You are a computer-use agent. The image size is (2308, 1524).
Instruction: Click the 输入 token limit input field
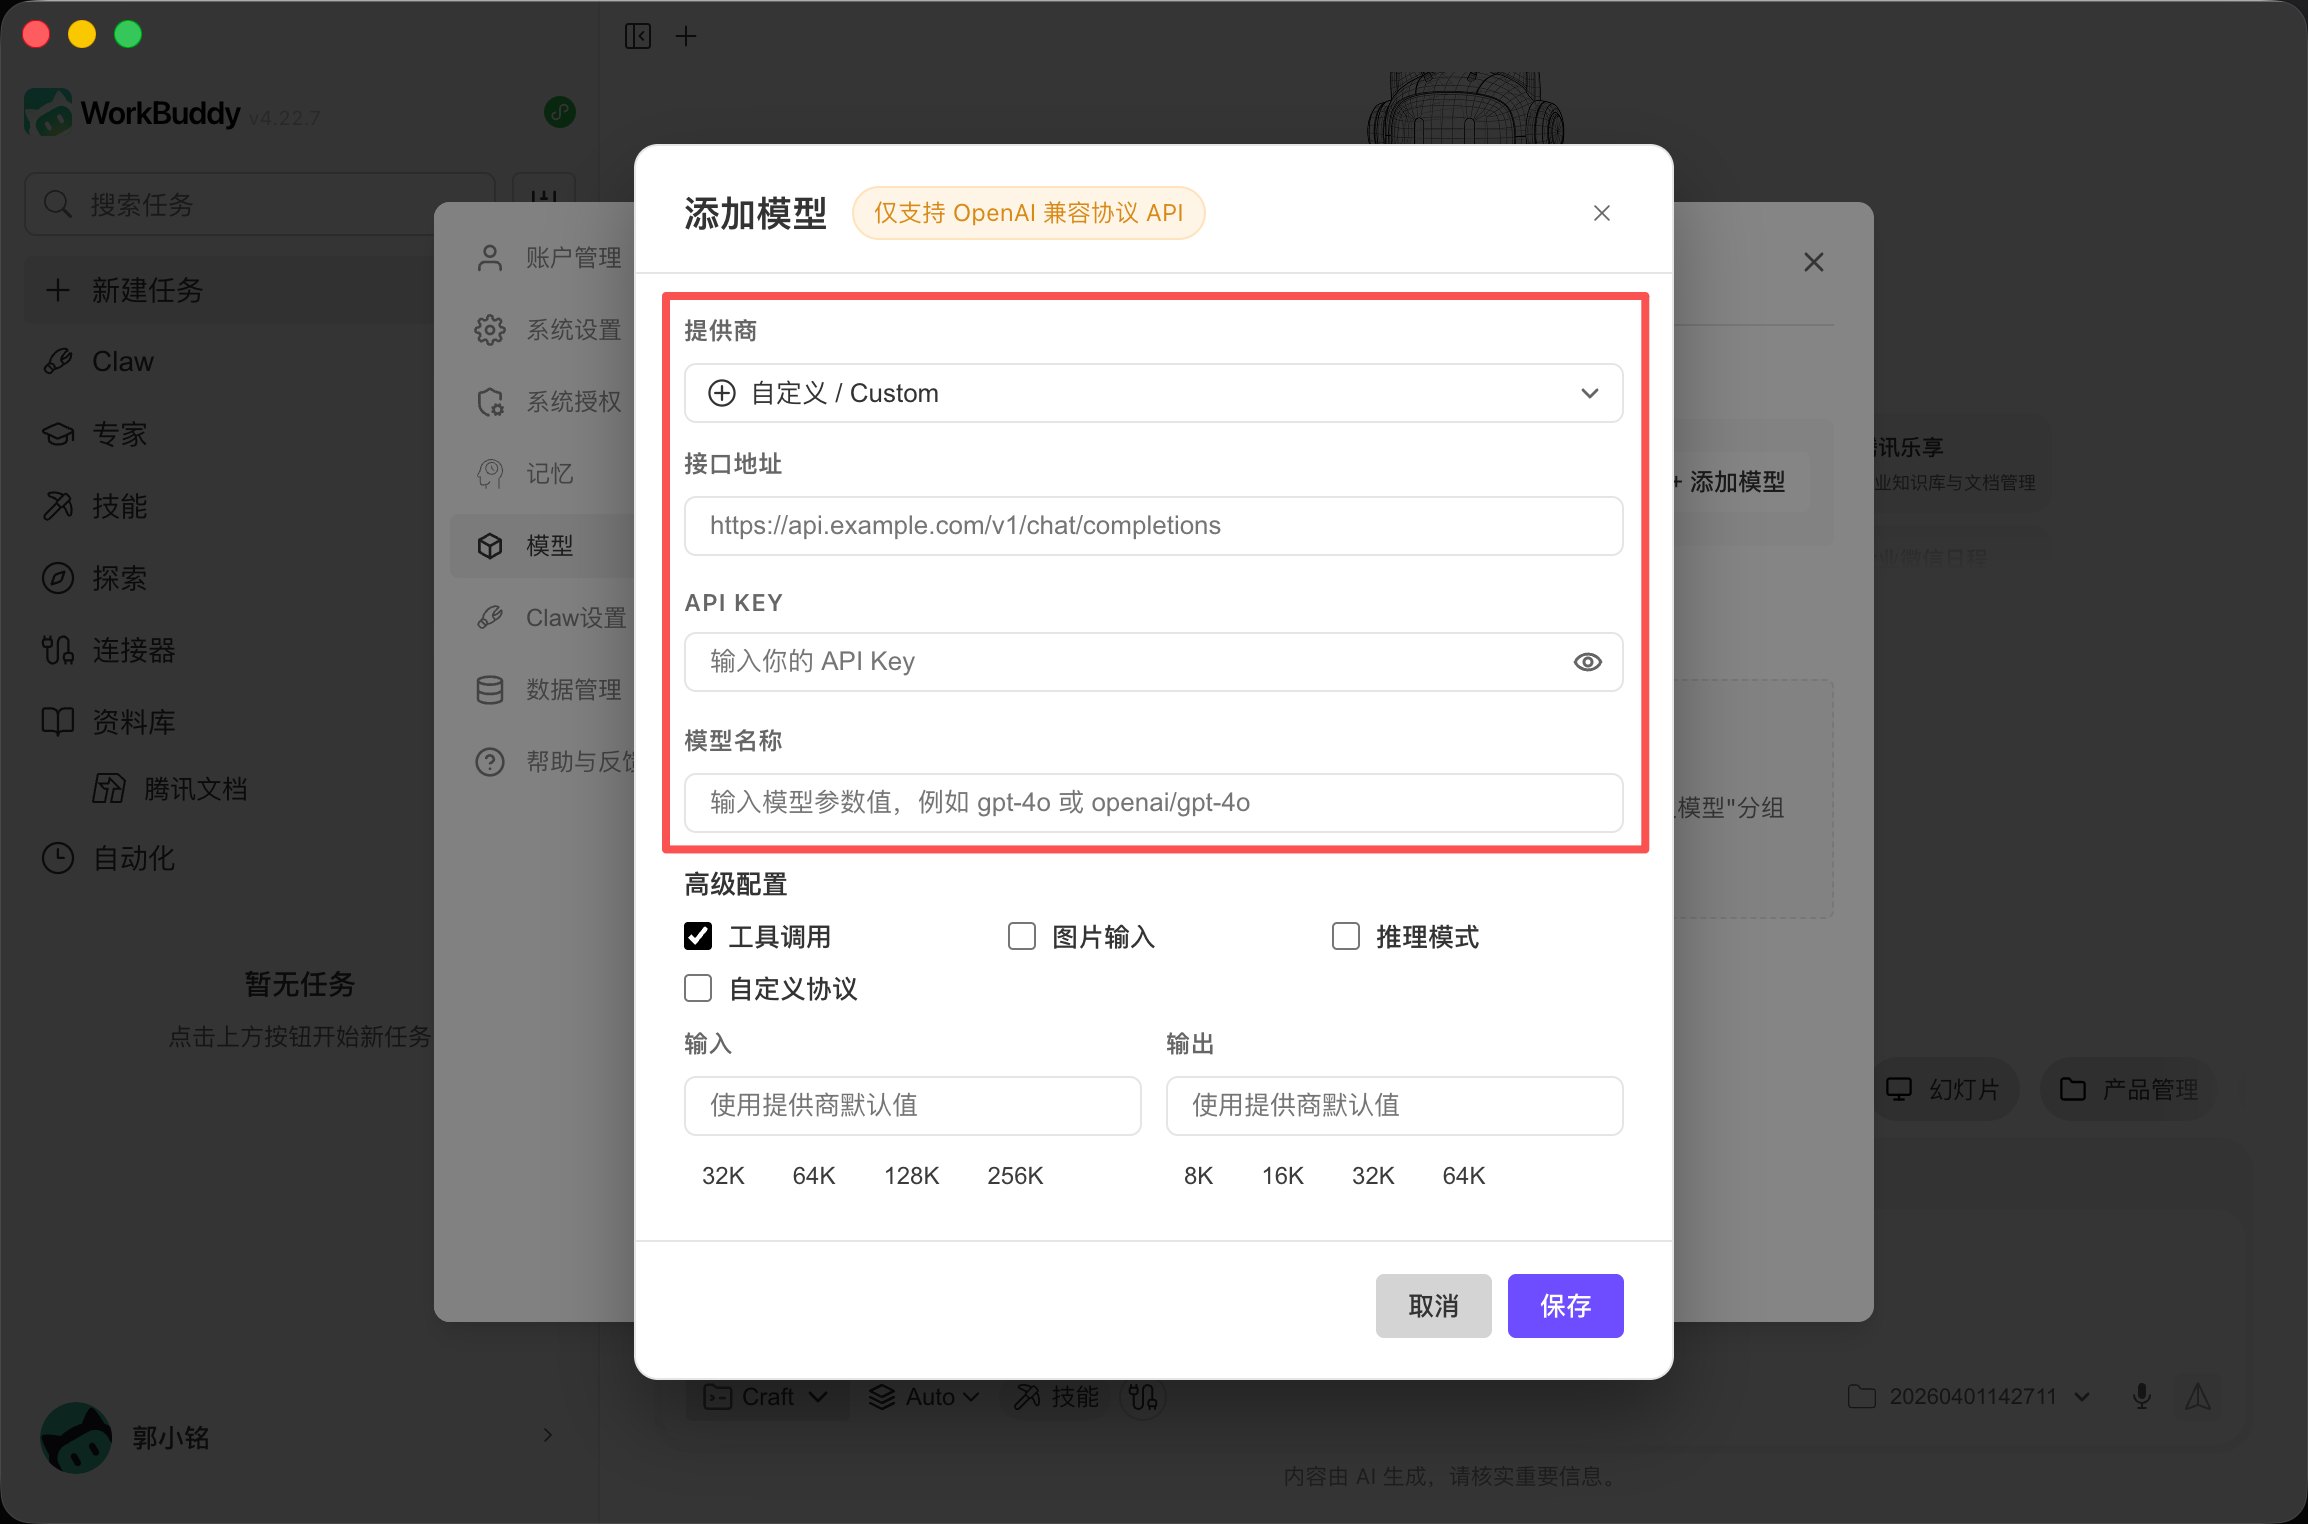tap(912, 1106)
